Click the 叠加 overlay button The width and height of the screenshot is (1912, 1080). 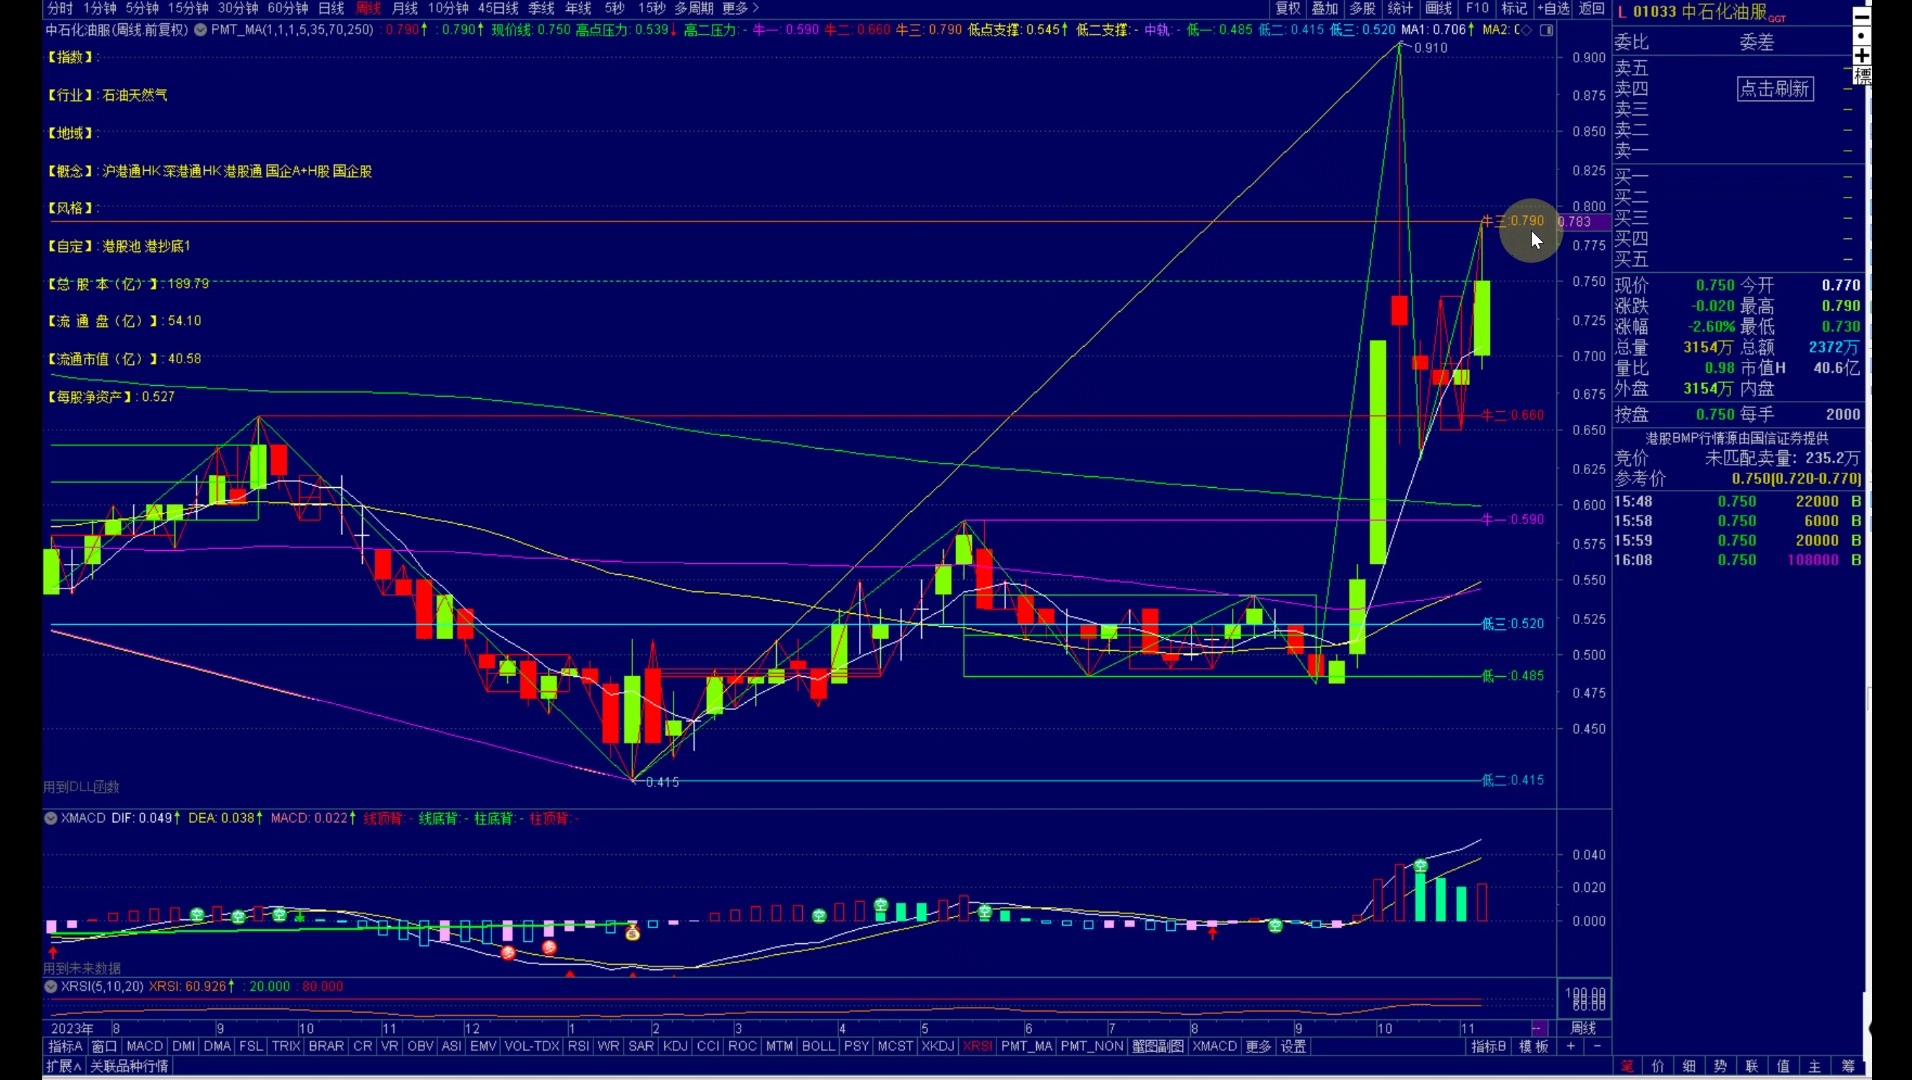[x=1325, y=8]
